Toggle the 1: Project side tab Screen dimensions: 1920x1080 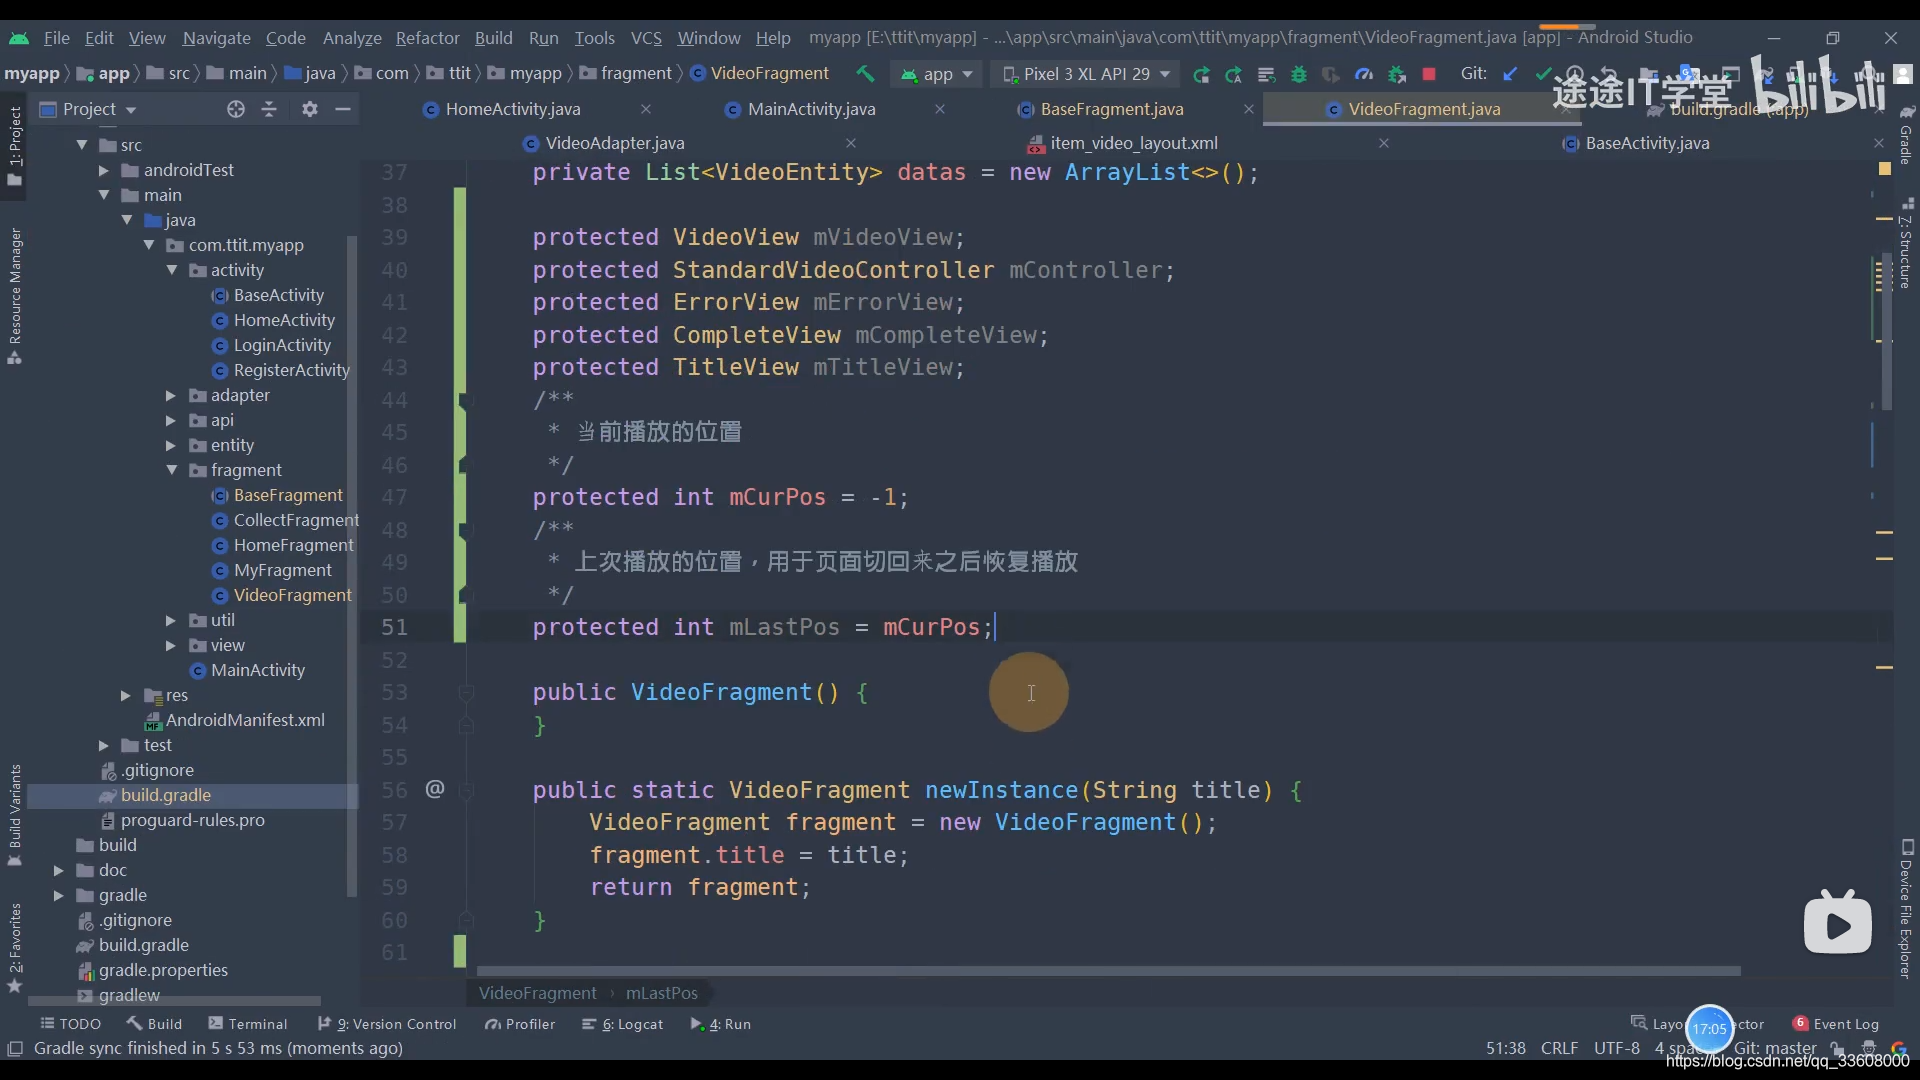15,146
